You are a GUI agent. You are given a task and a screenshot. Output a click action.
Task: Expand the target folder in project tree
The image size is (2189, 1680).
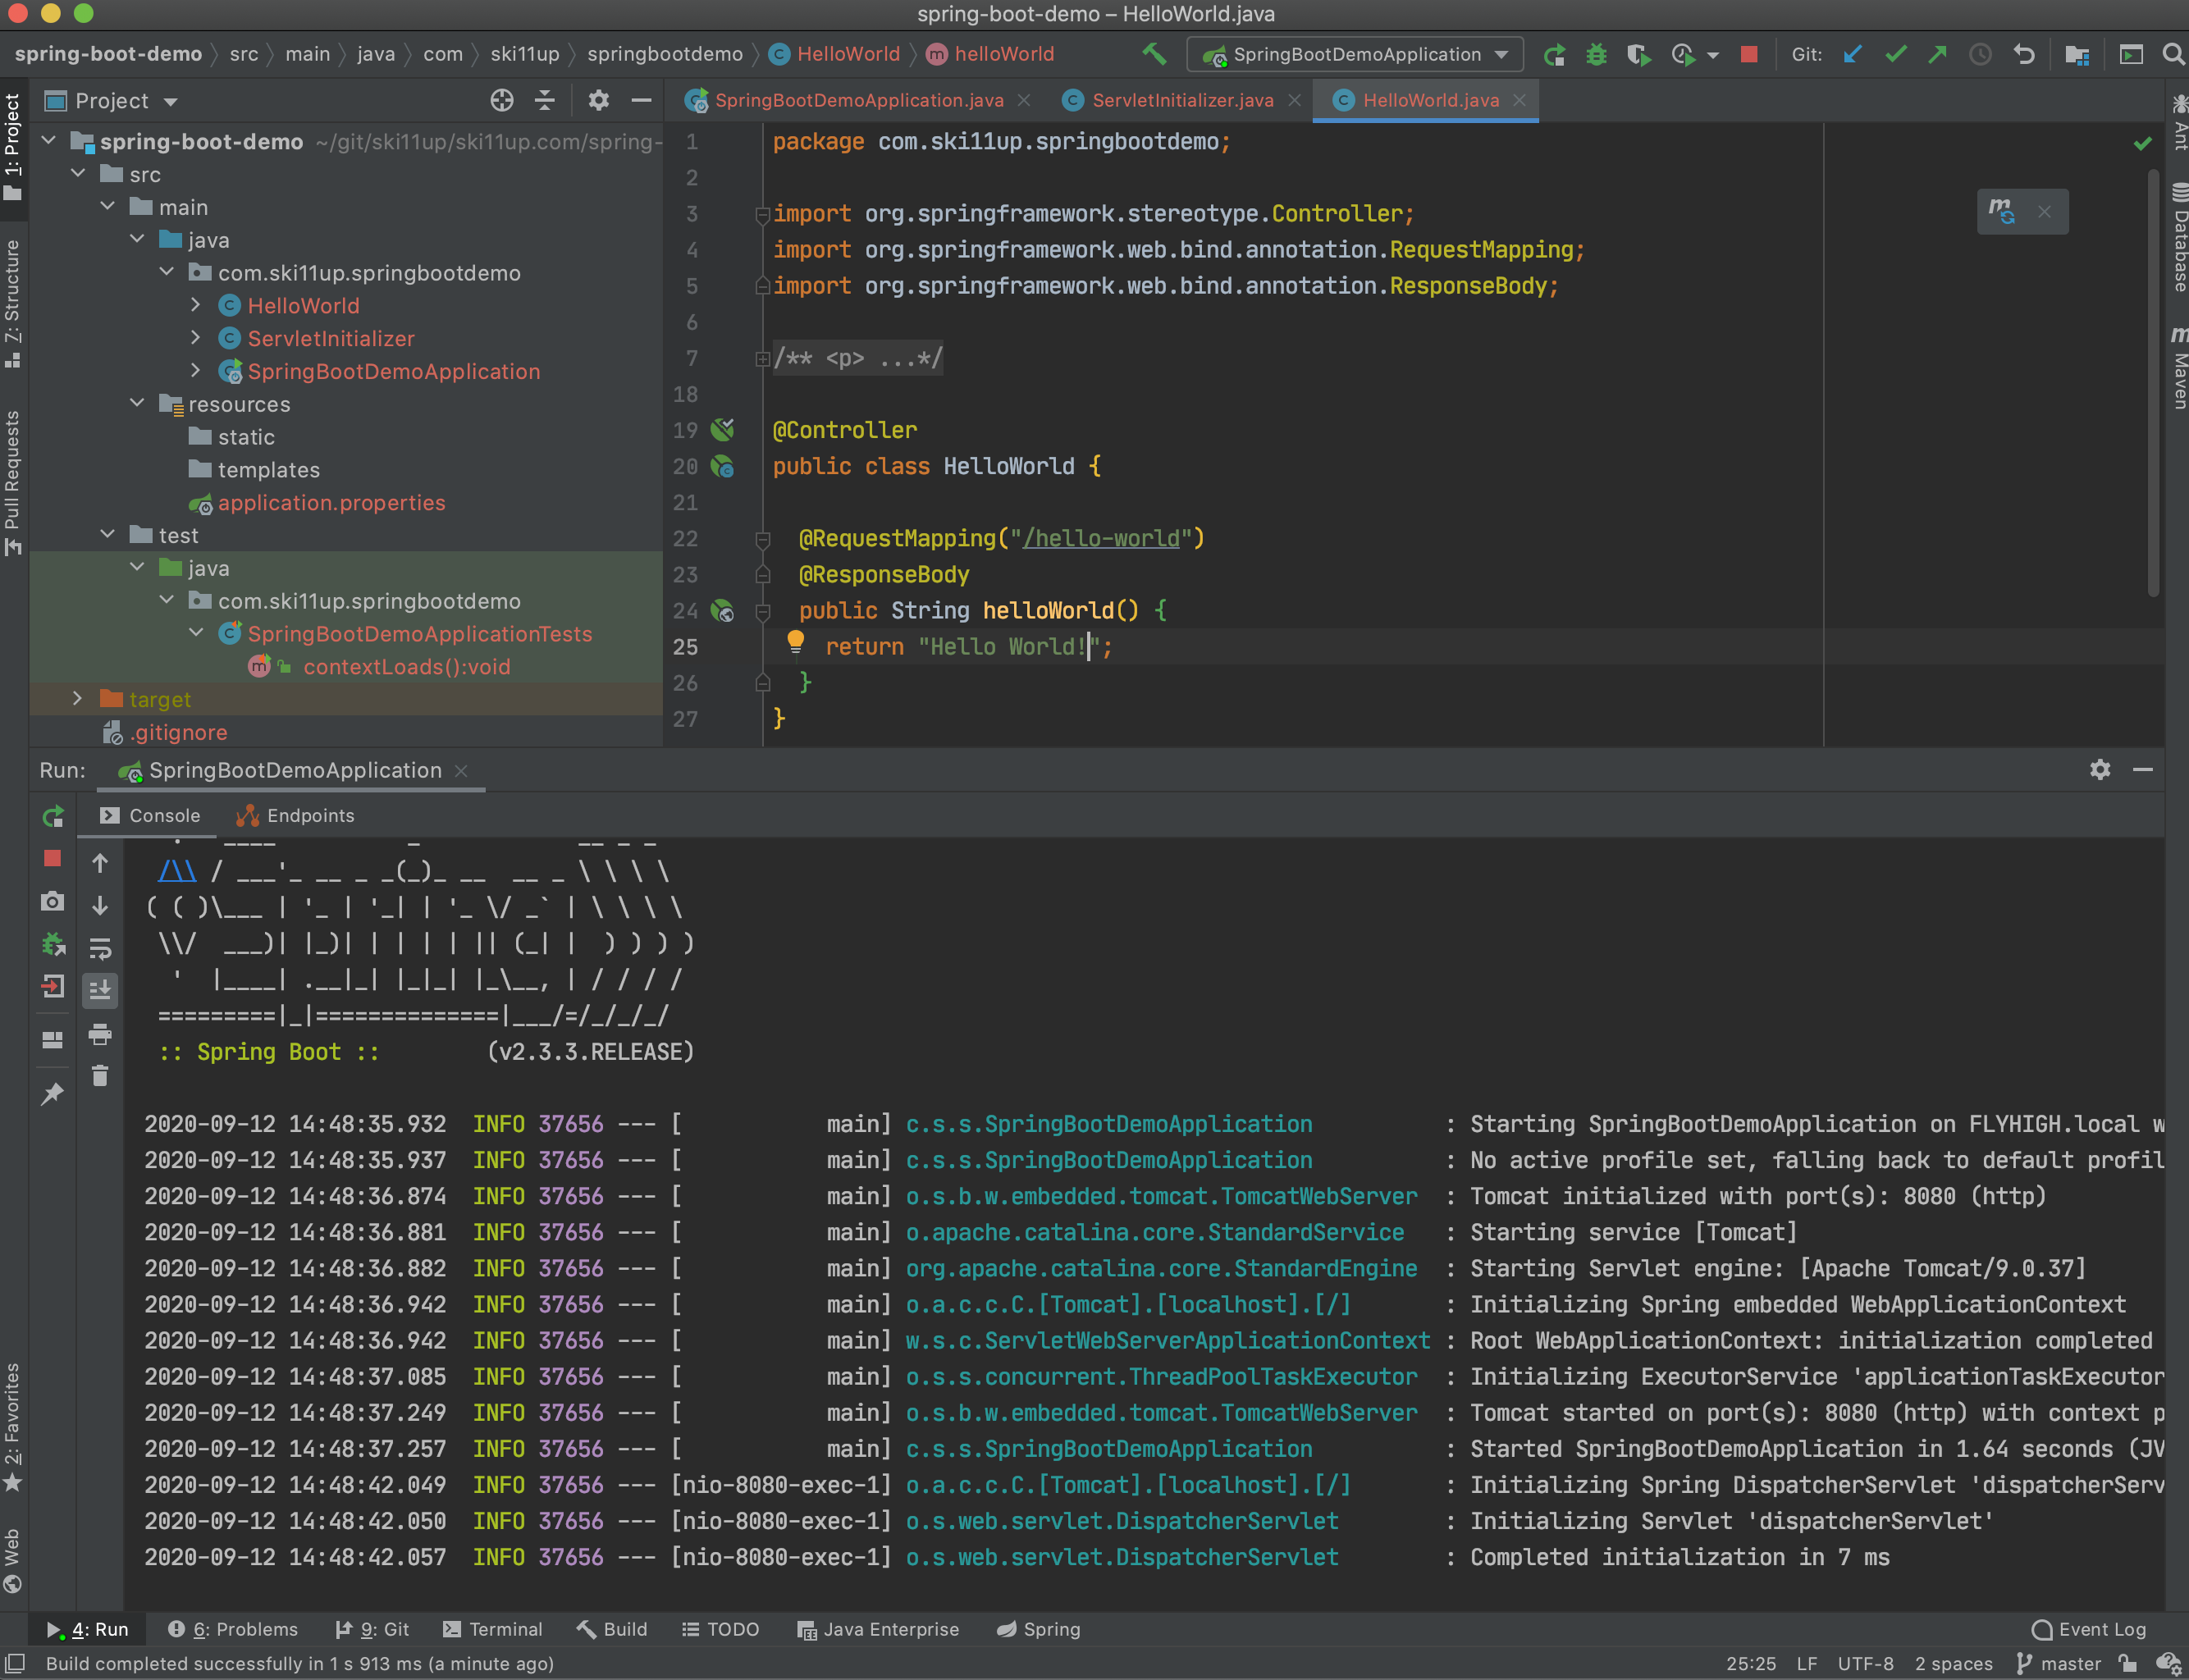[x=78, y=699]
